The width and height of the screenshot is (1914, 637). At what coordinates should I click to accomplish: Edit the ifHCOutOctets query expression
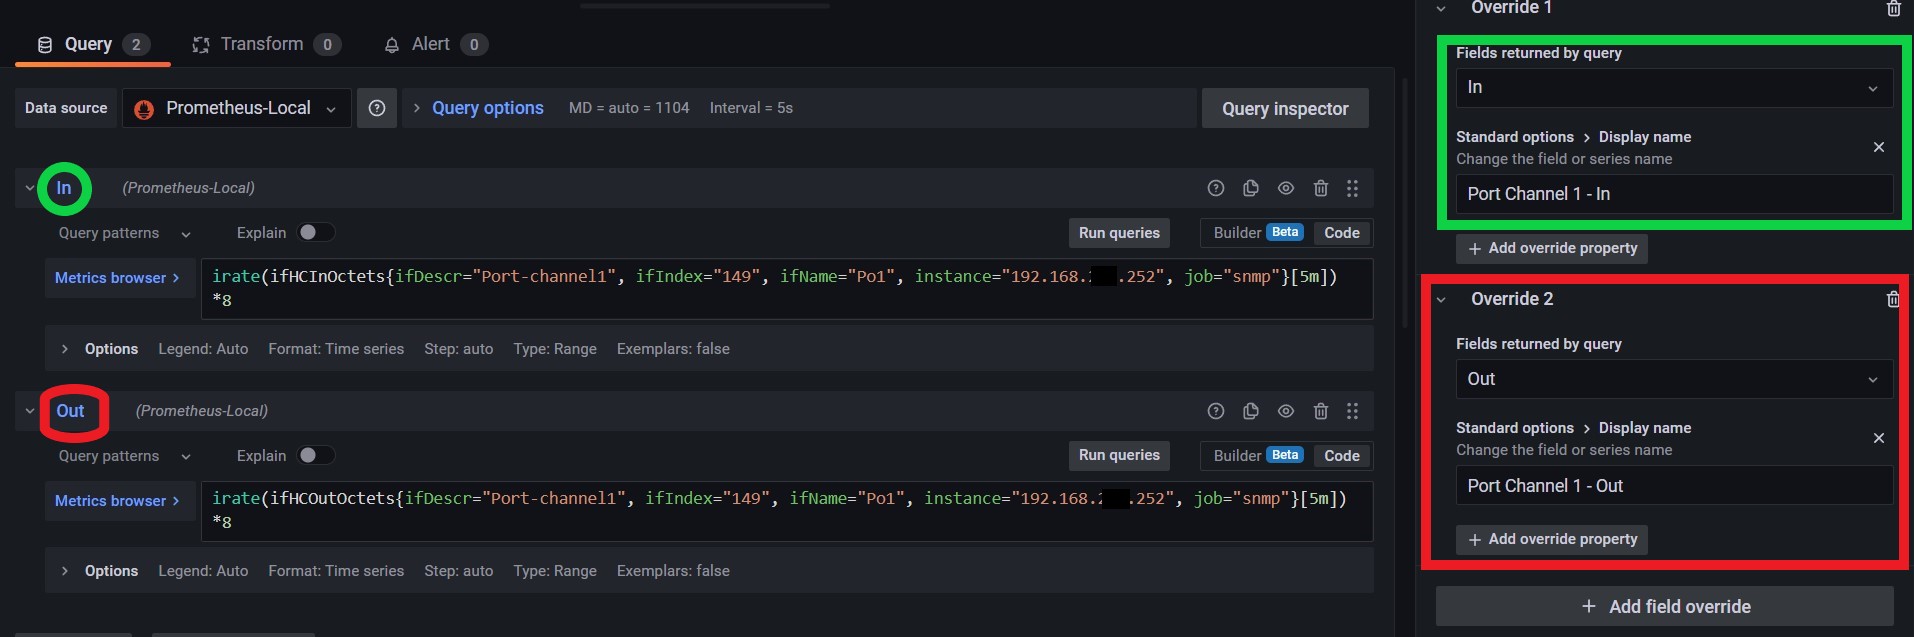787,511
